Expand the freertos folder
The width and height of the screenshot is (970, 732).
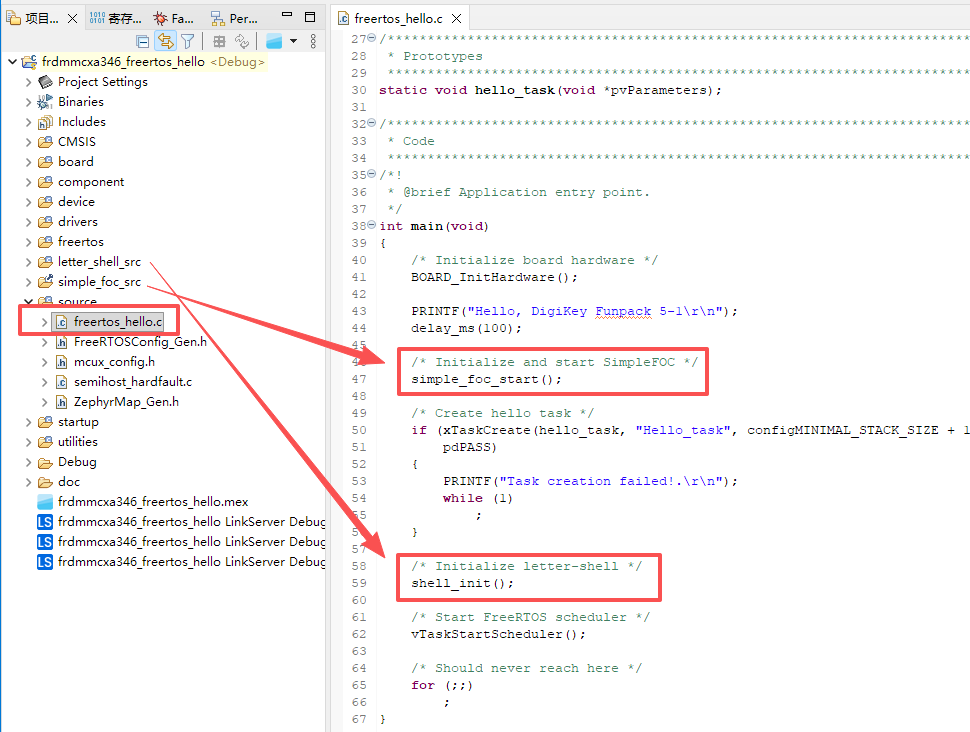[x=28, y=242]
